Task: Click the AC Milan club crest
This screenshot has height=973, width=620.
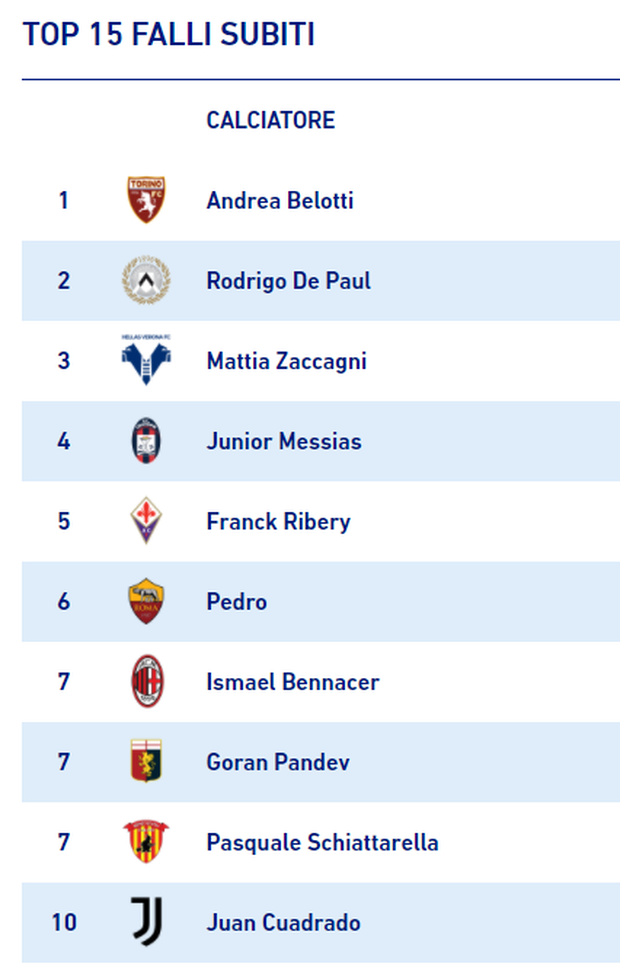Action: coord(146,682)
